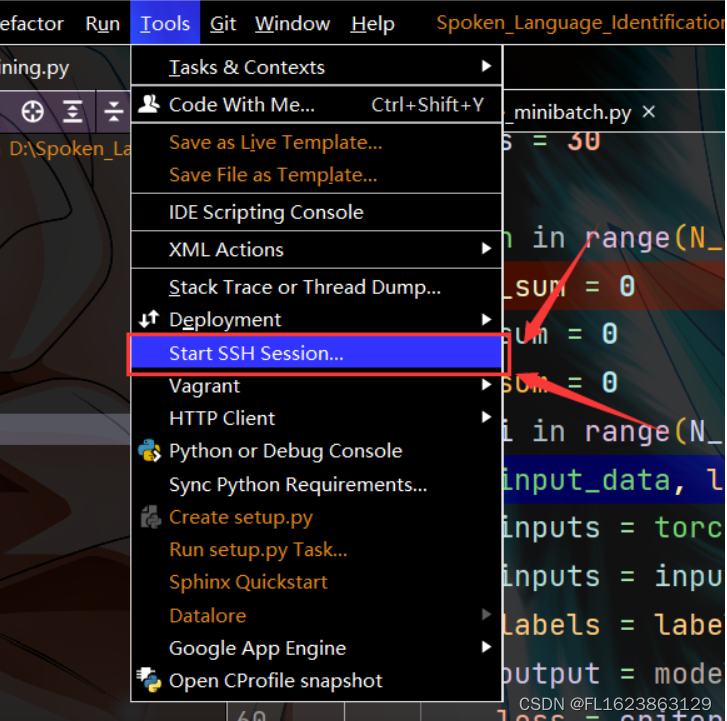Select Code With Me menu entry
This screenshot has width=727, height=721.
click(x=317, y=105)
